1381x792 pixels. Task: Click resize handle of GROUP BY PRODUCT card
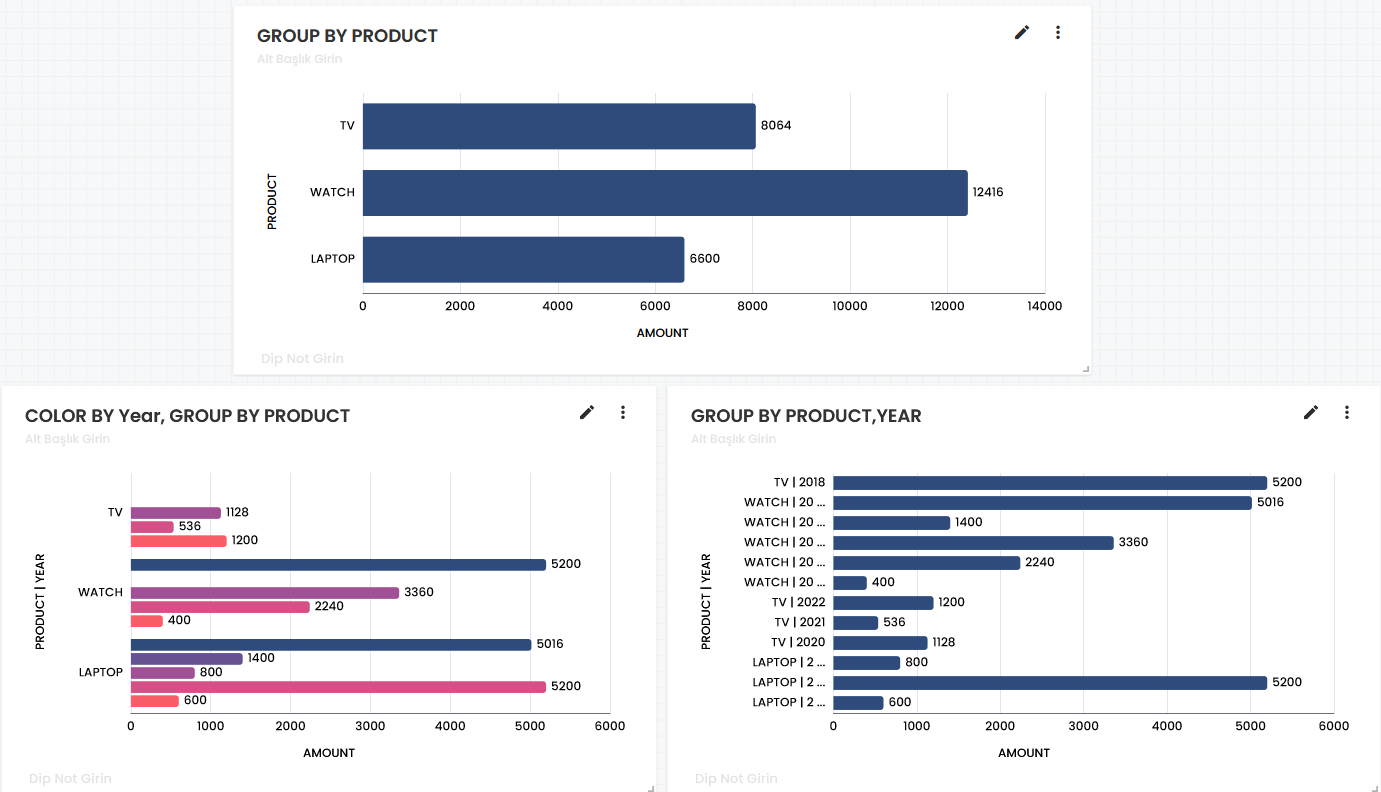pos(1086,370)
